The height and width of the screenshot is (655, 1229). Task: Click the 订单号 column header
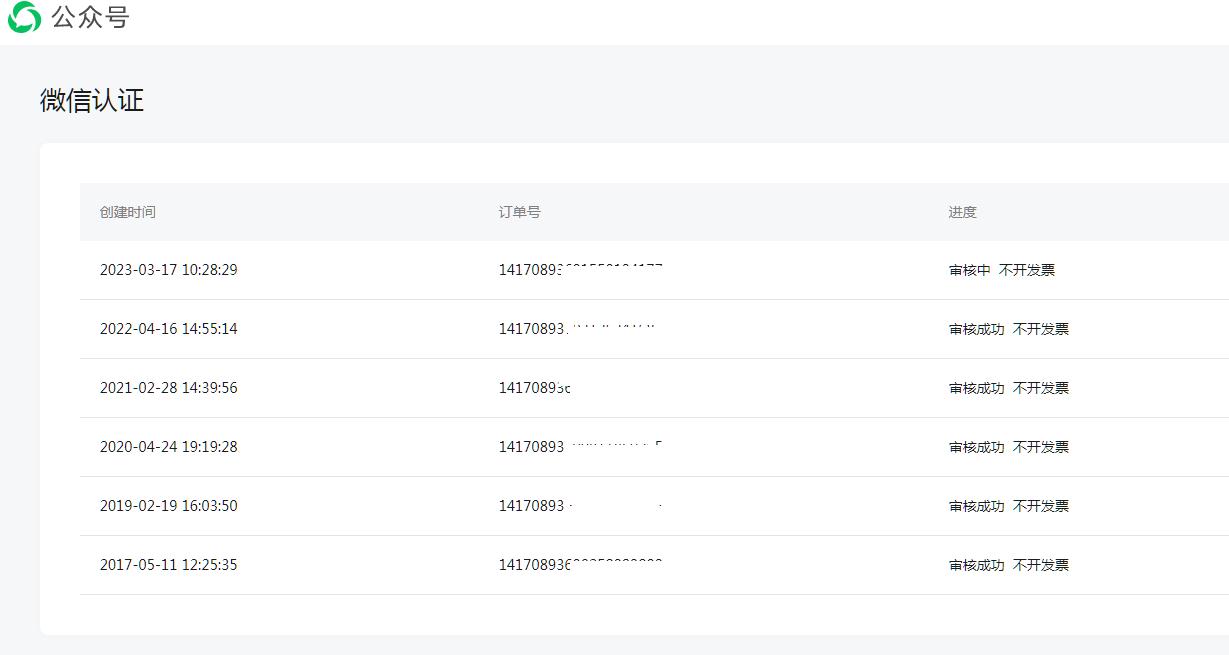[x=519, y=212]
